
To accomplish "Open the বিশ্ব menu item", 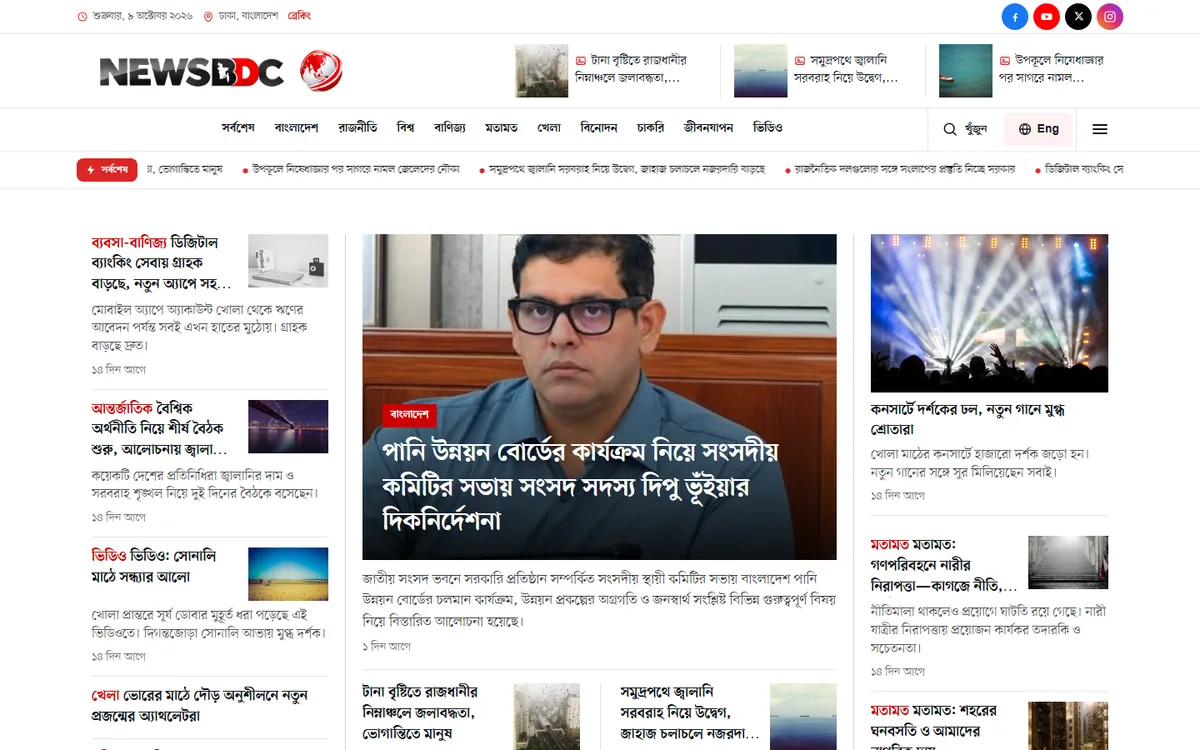I will [405, 128].
